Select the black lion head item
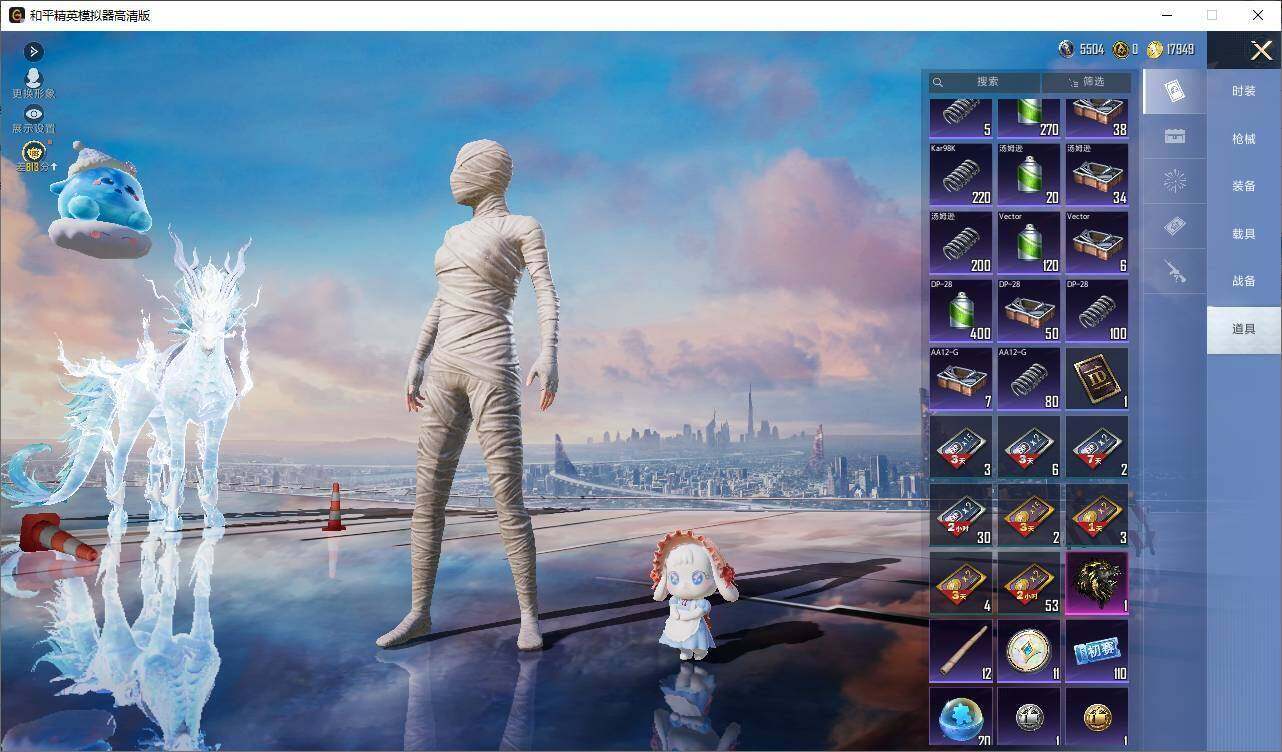The height and width of the screenshot is (752, 1282). [1097, 582]
